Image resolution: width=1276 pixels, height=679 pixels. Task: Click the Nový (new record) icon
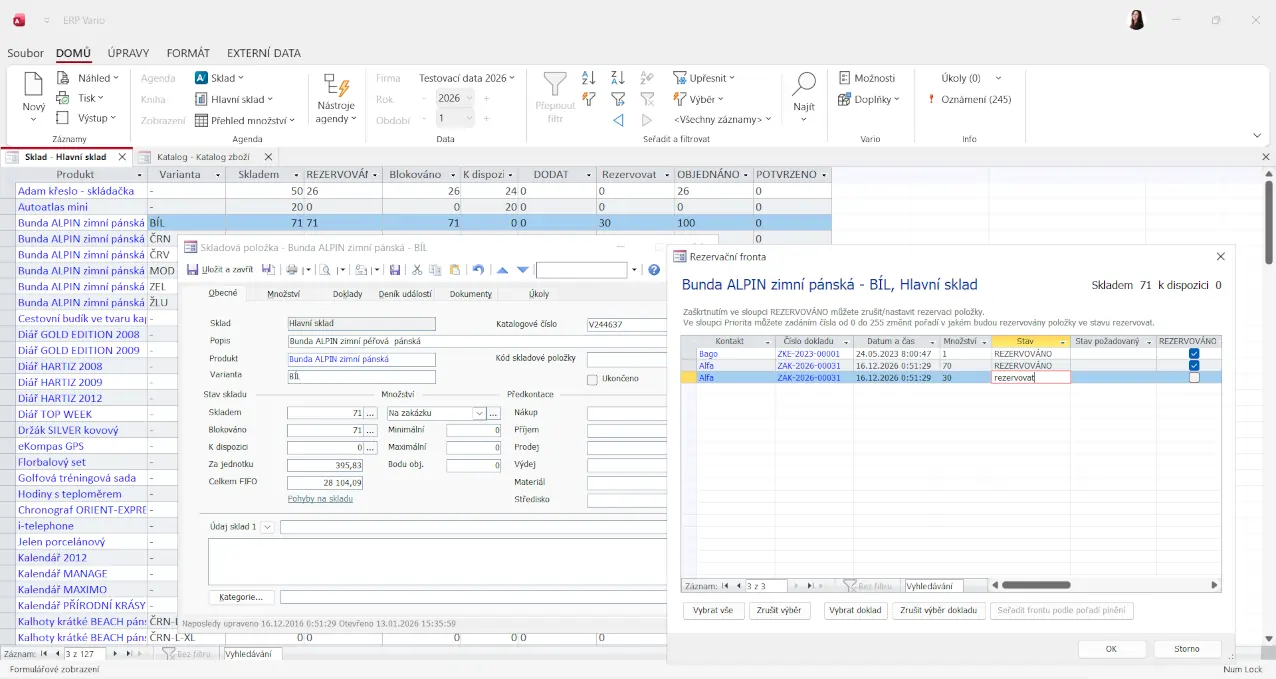click(x=33, y=86)
